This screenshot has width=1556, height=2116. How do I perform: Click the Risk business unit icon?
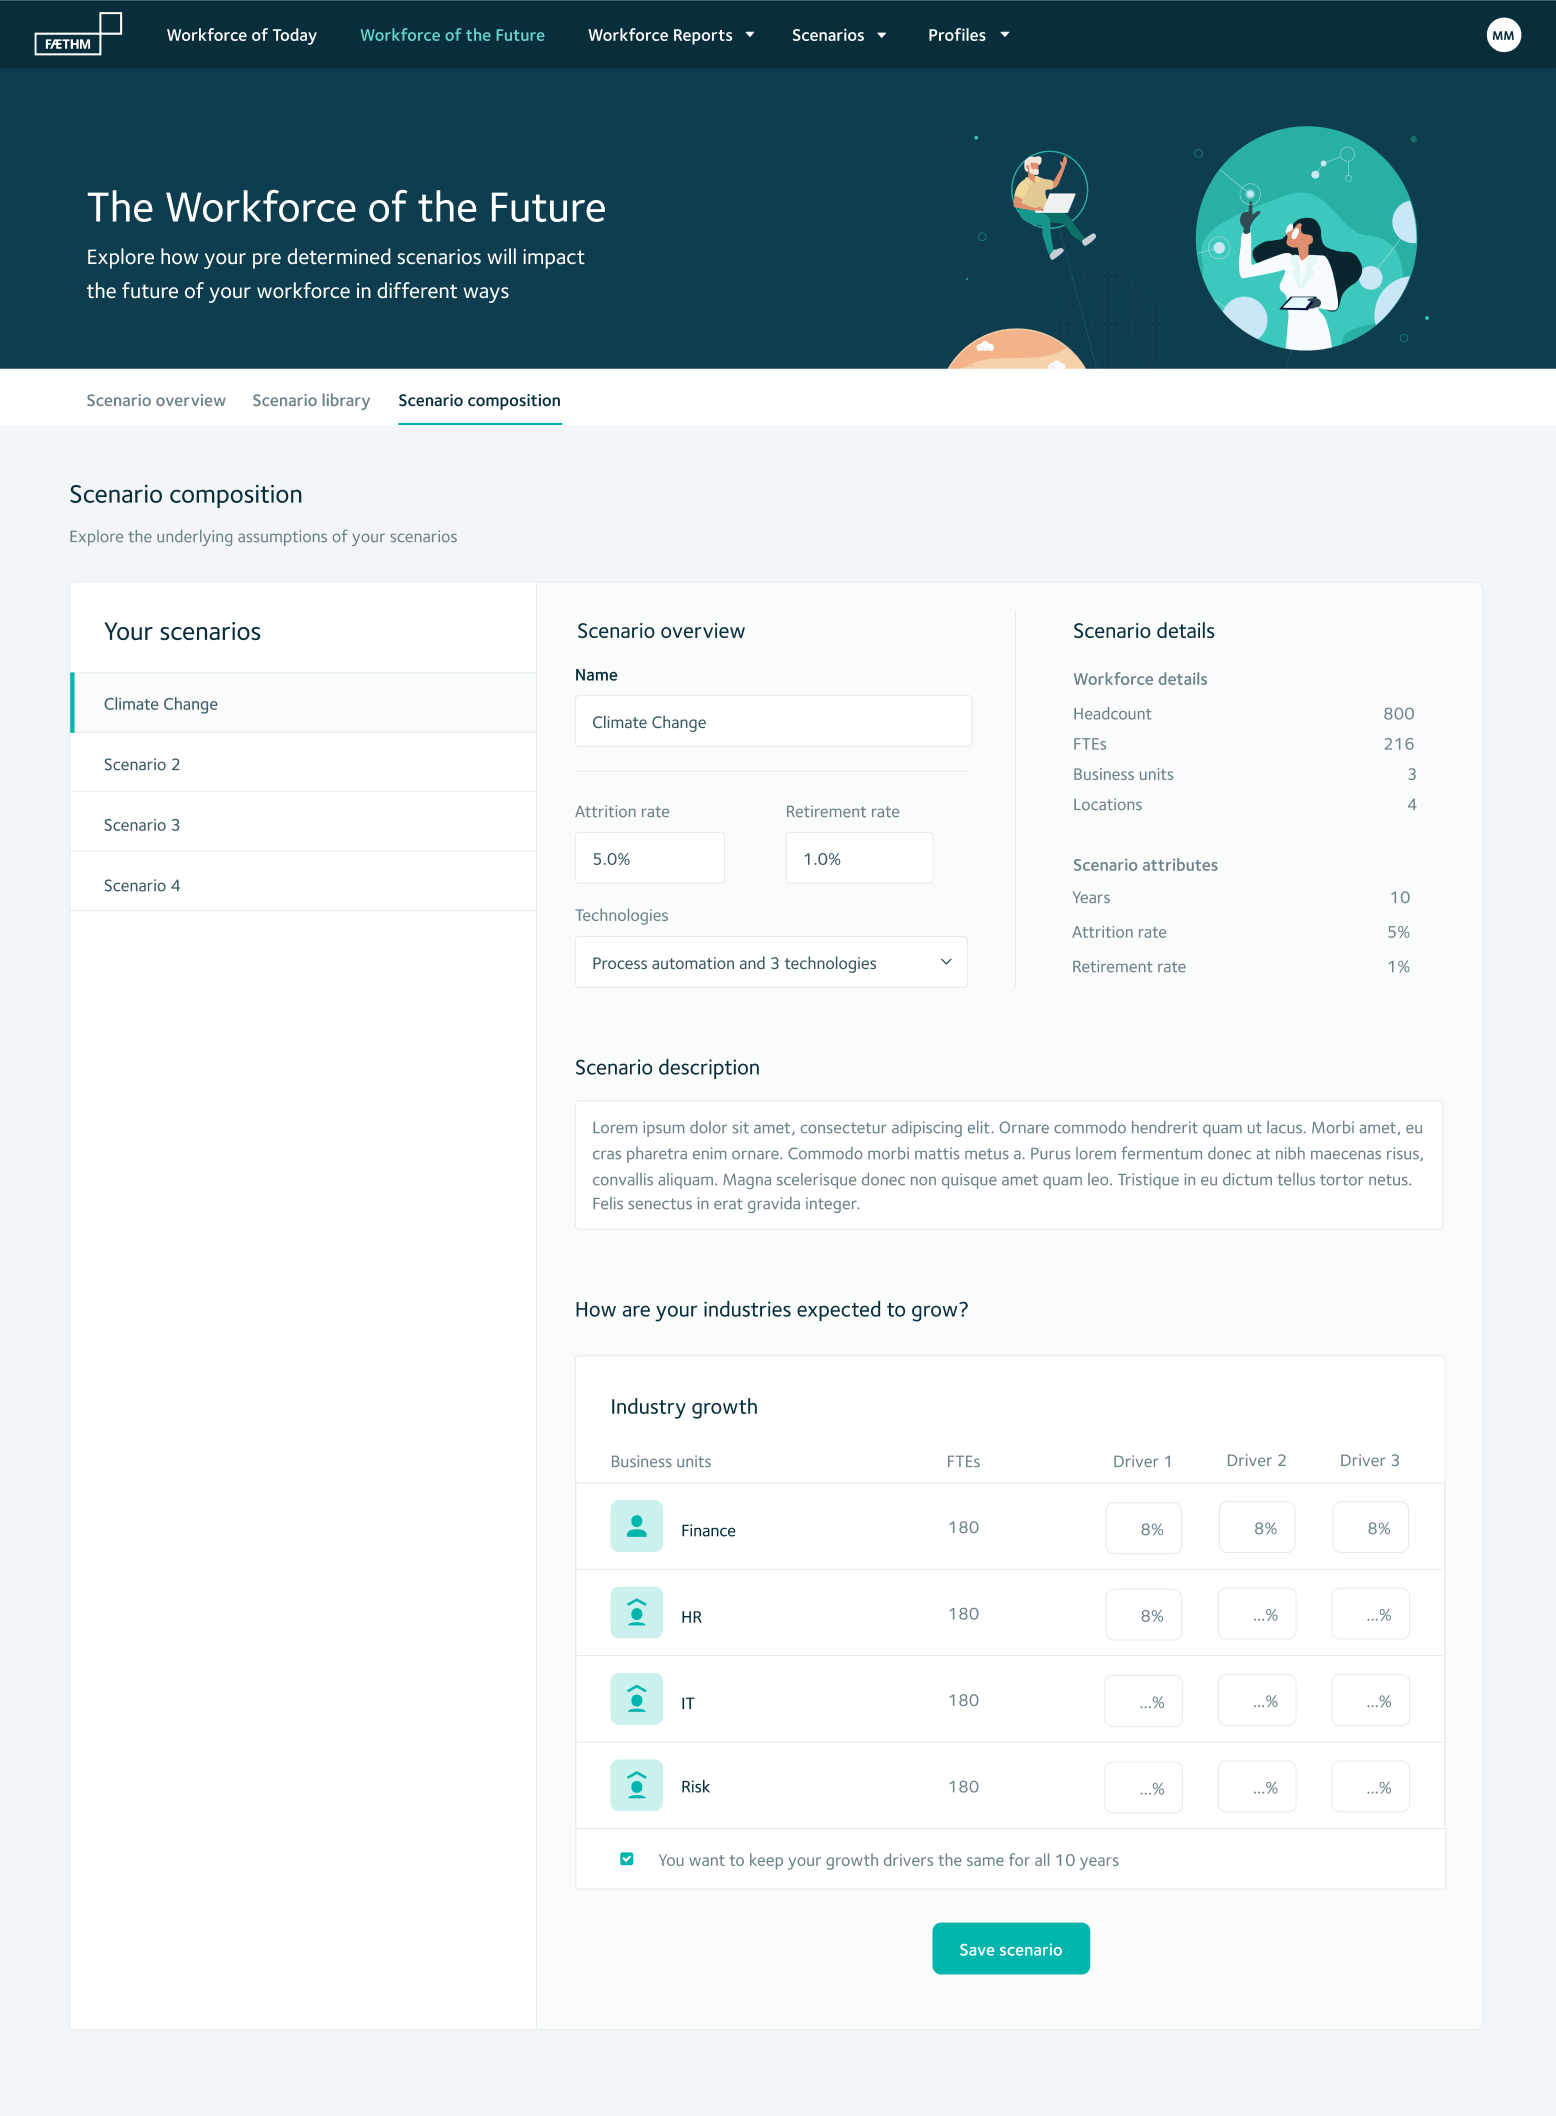click(x=636, y=1785)
